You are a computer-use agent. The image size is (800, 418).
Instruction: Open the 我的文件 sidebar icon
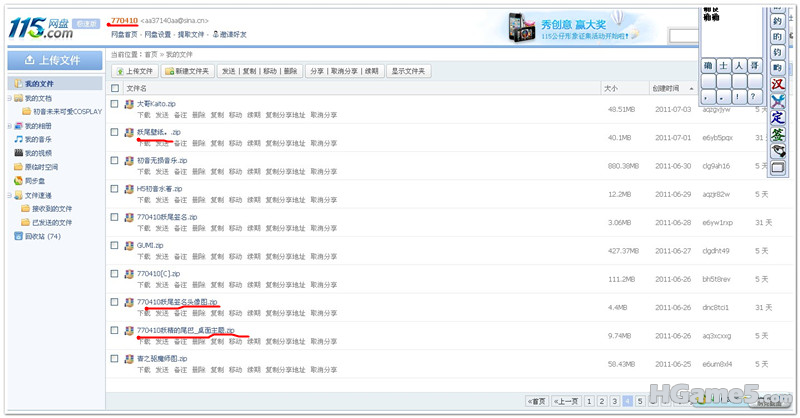(18, 83)
